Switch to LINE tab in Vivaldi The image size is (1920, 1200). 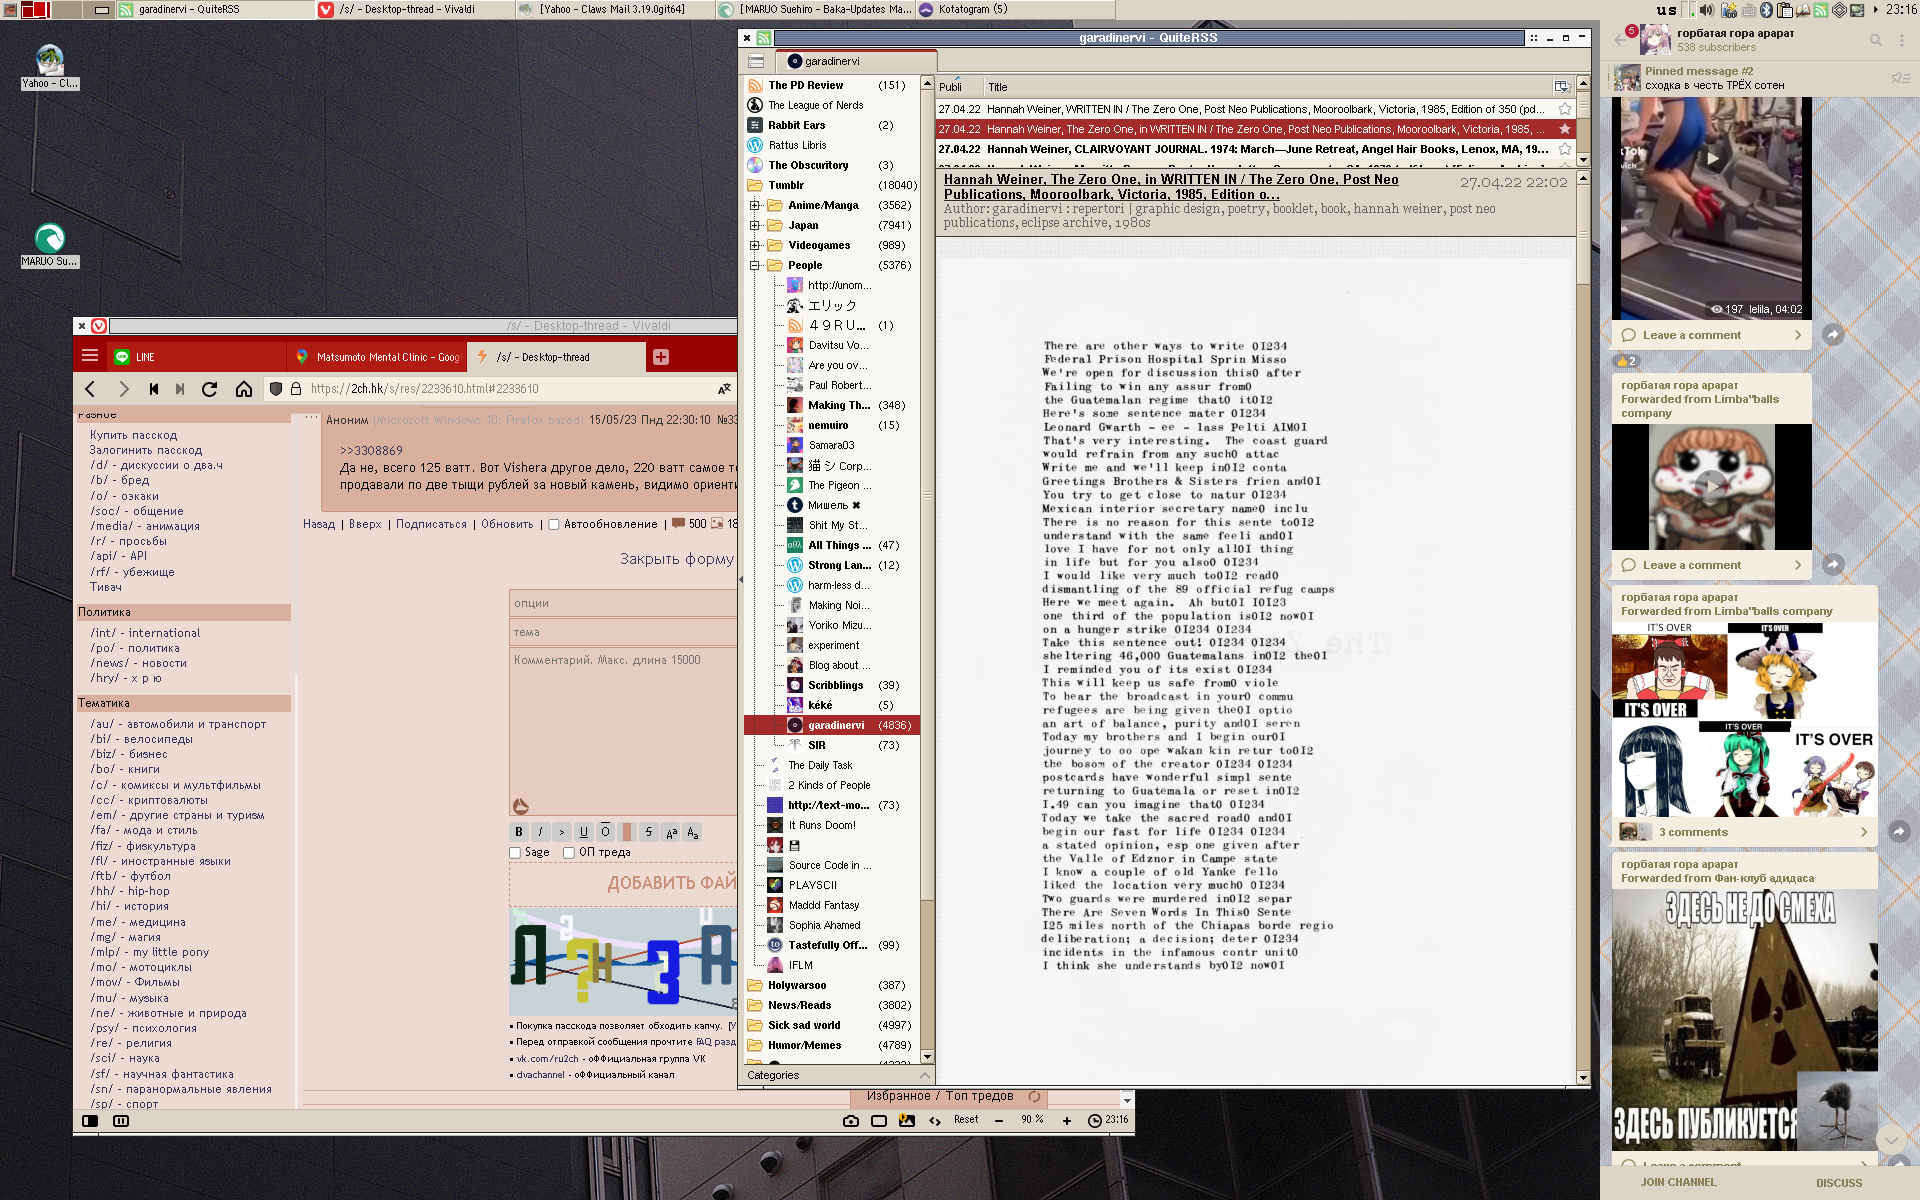pos(196,357)
